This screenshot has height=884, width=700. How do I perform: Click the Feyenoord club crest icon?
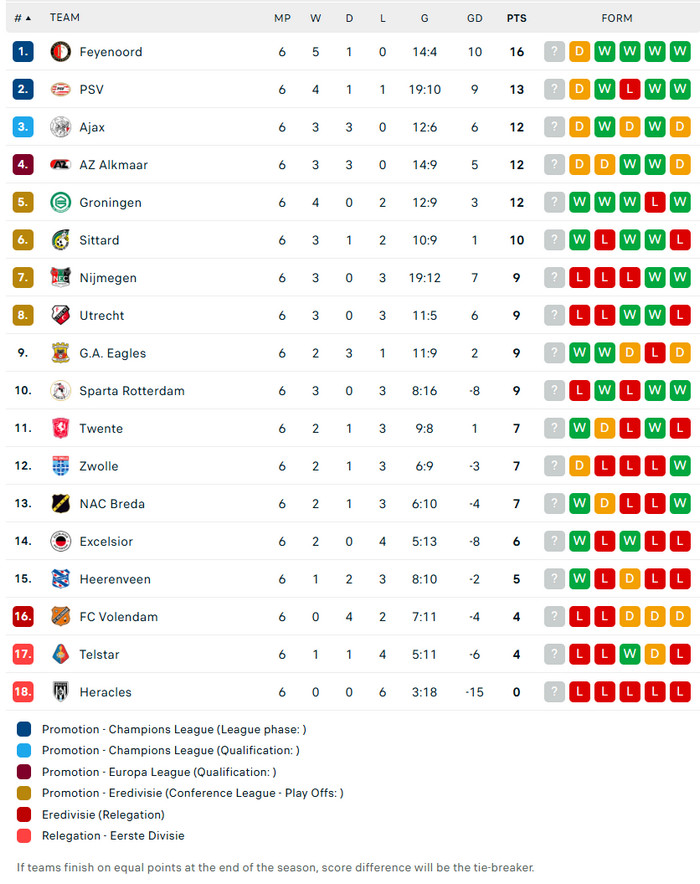point(61,52)
